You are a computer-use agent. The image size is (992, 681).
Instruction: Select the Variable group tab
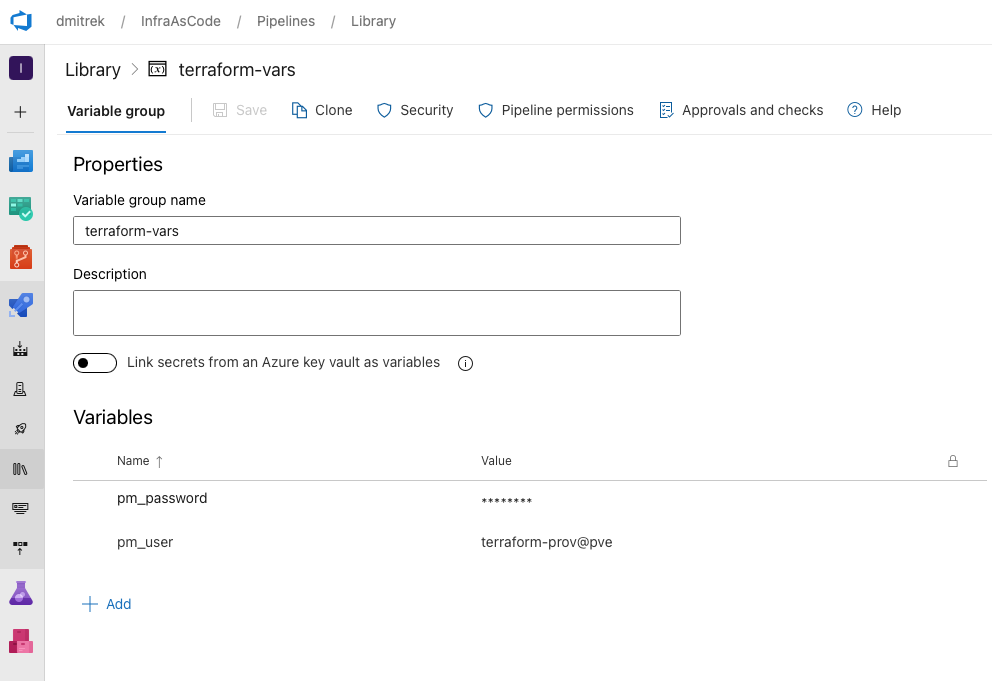tap(116, 111)
